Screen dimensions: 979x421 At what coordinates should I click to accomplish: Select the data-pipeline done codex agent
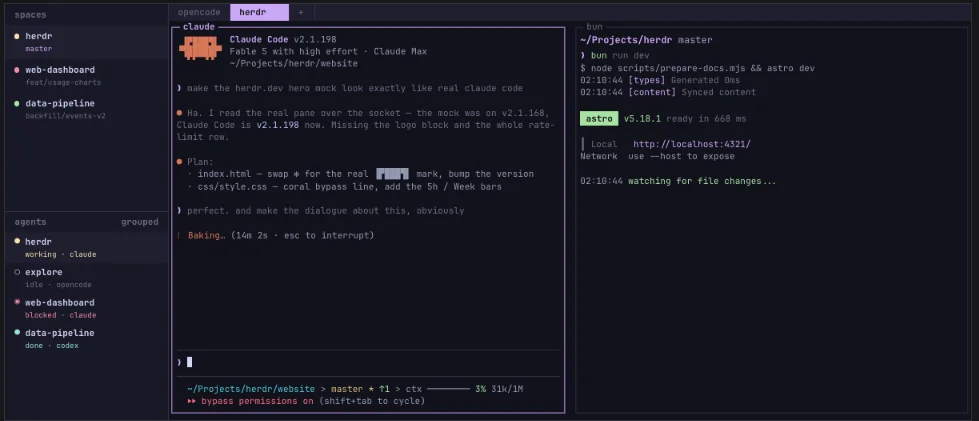click(87, 339)
